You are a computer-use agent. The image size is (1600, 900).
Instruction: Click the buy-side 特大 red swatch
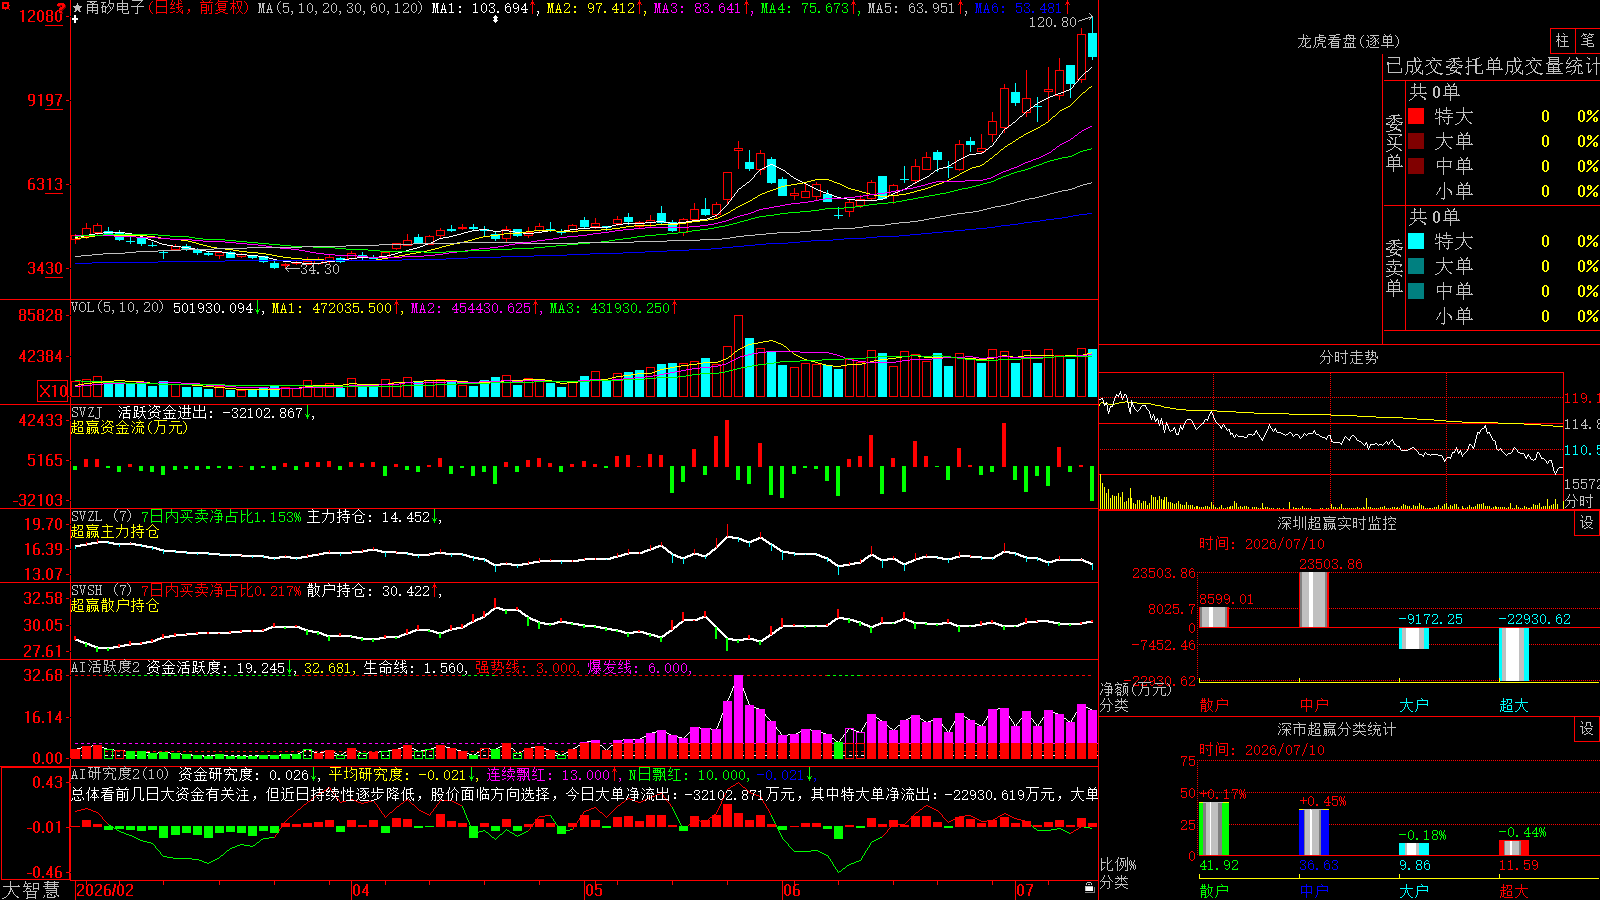click(1416, 116)
